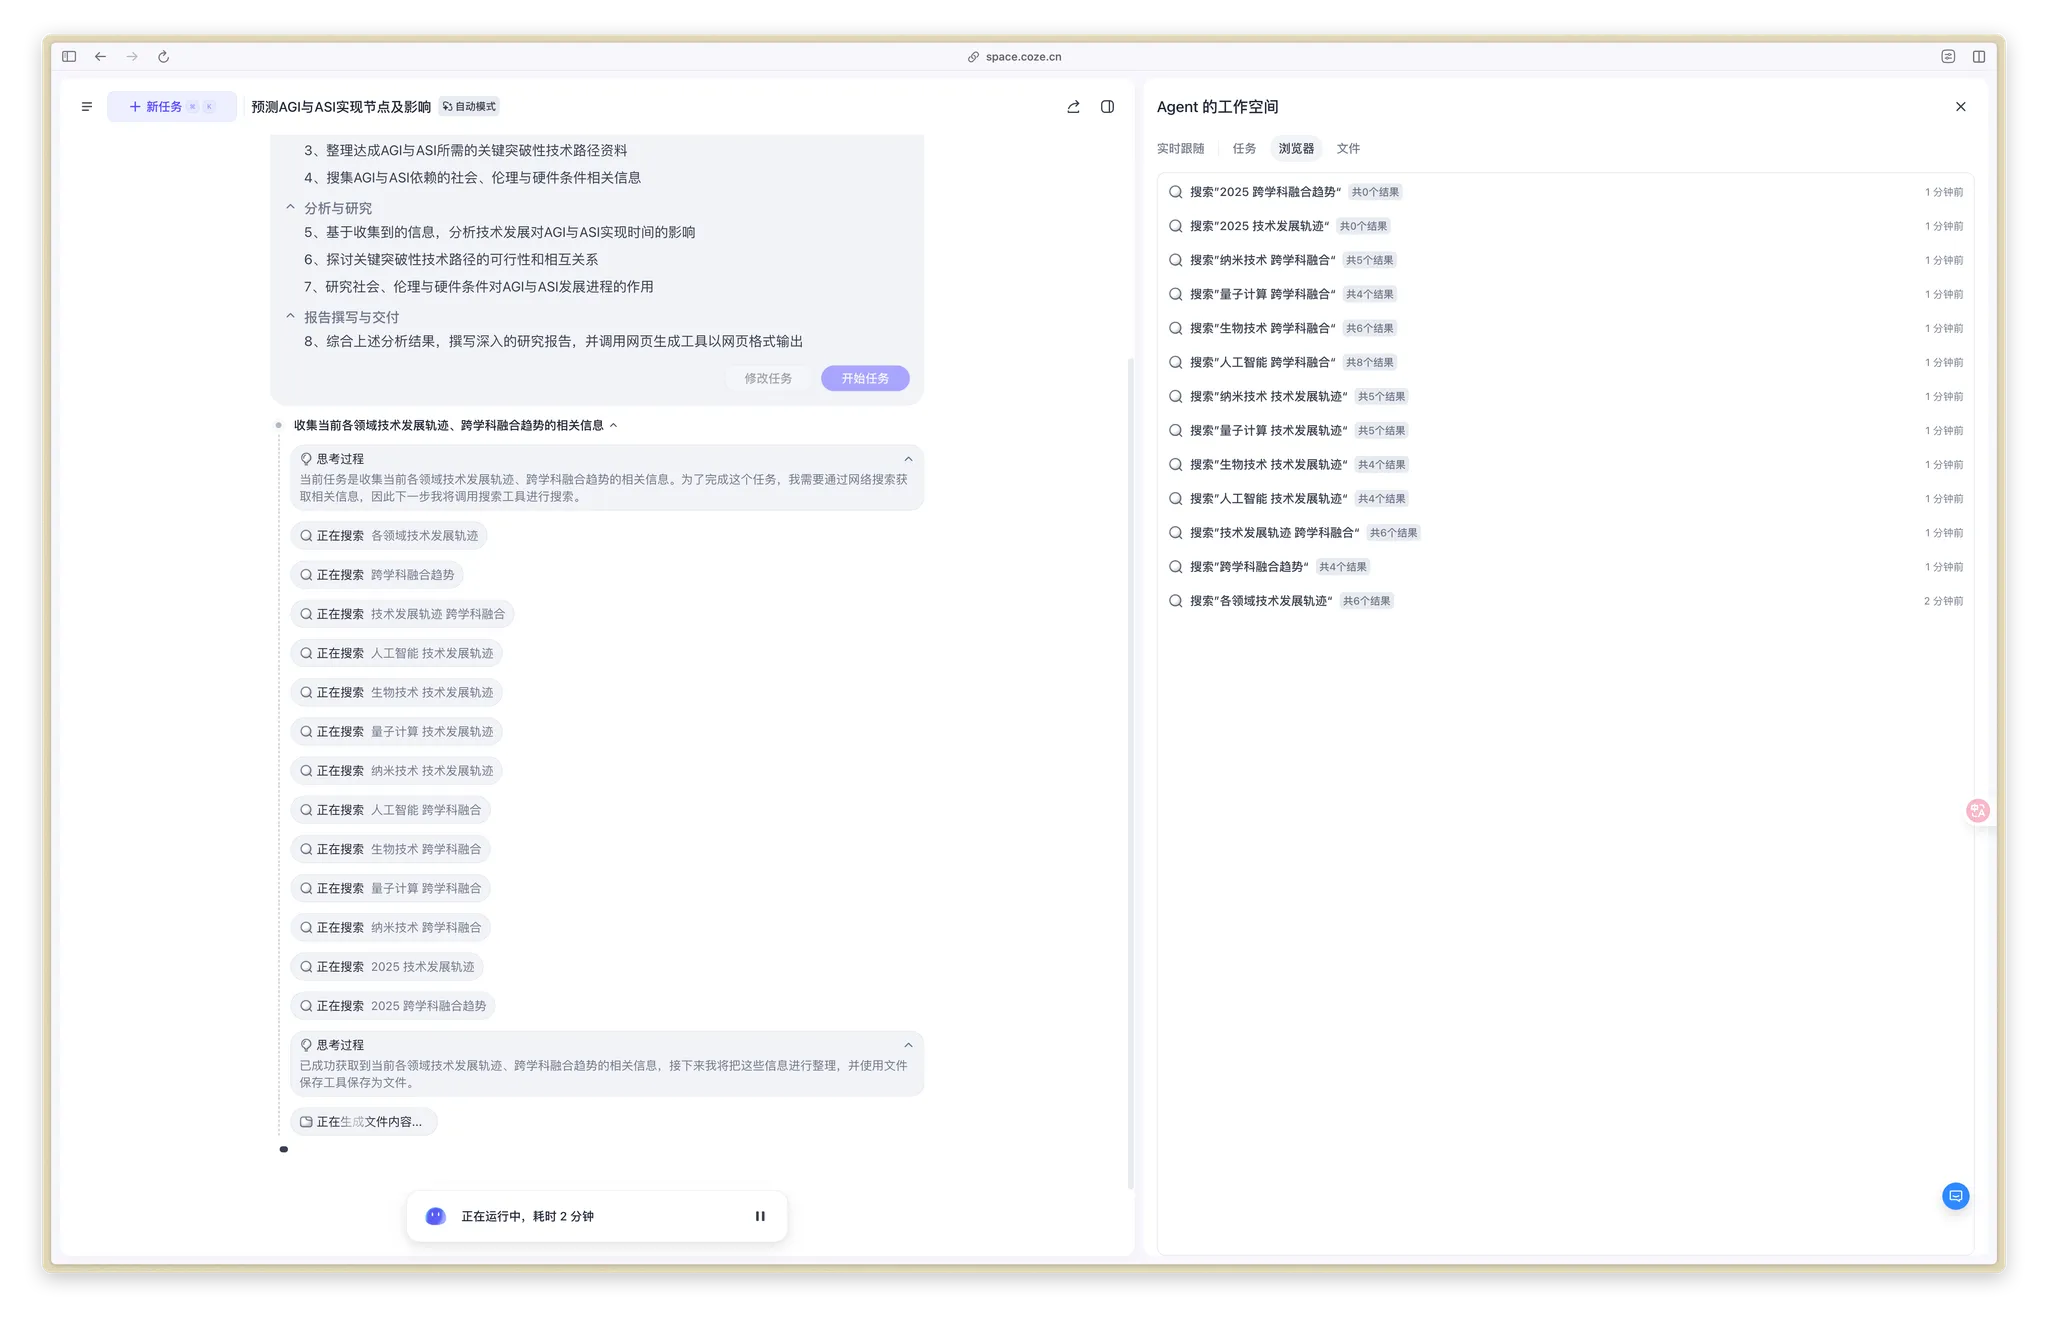The height and width of the screenshot is (1324, 2048).
Task: Switch to the 实时跟随 tab
Action: pos(1180,149)
